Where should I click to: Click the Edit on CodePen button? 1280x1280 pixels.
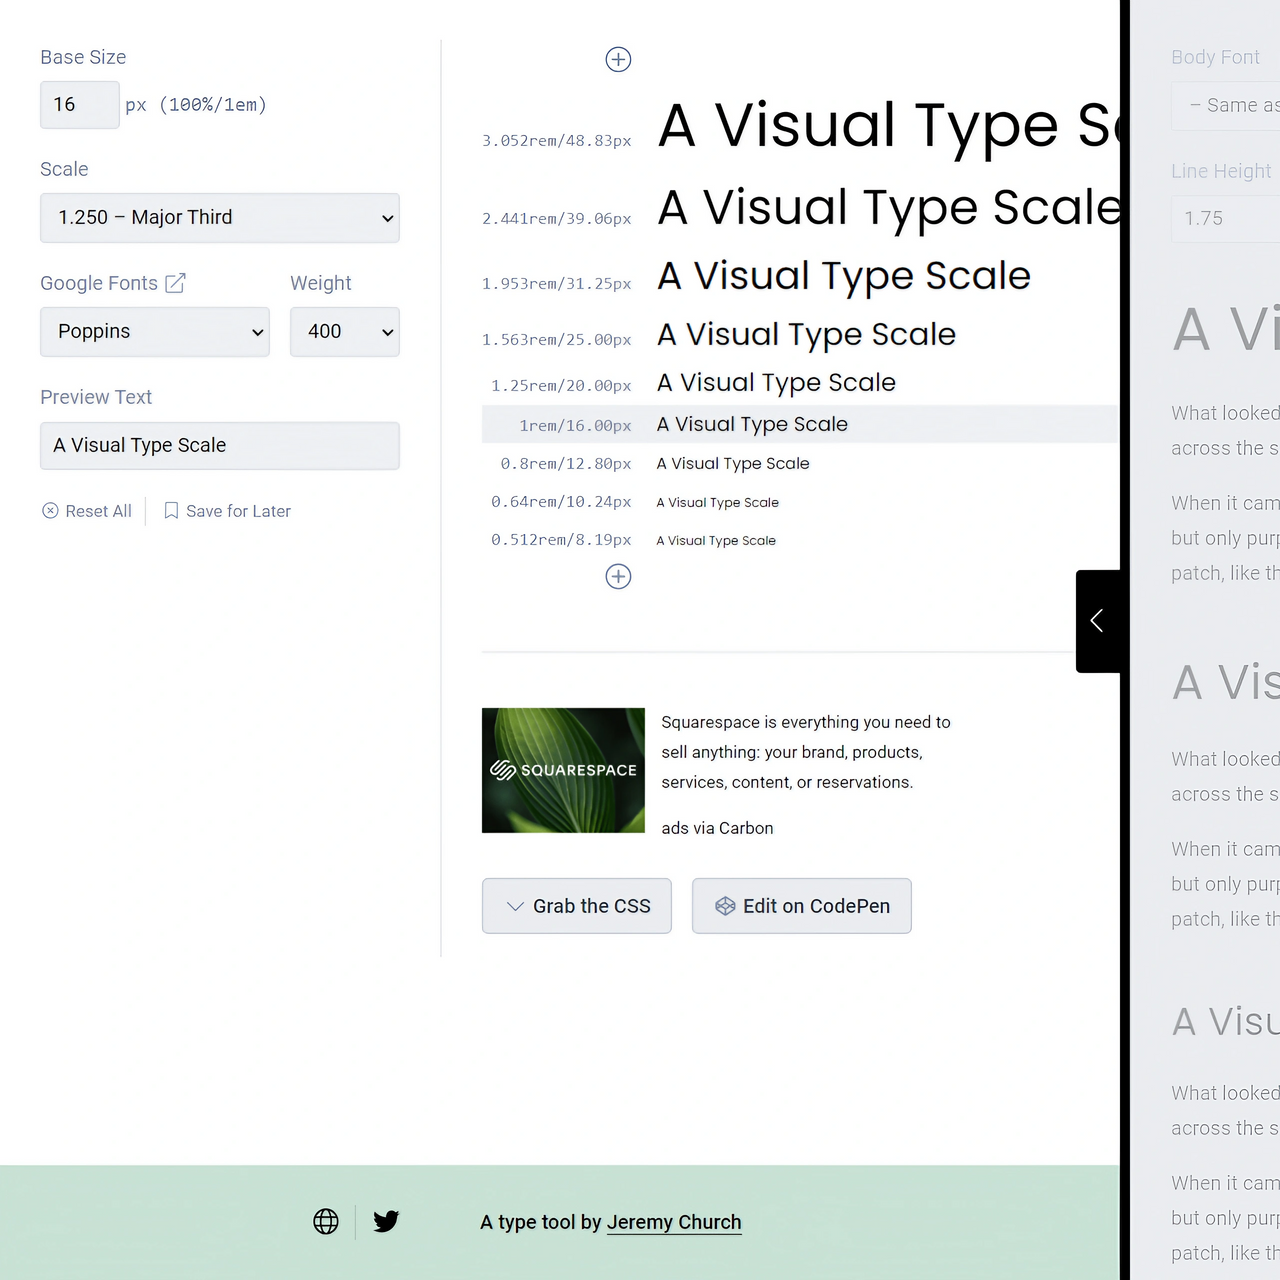pos(801,905)
